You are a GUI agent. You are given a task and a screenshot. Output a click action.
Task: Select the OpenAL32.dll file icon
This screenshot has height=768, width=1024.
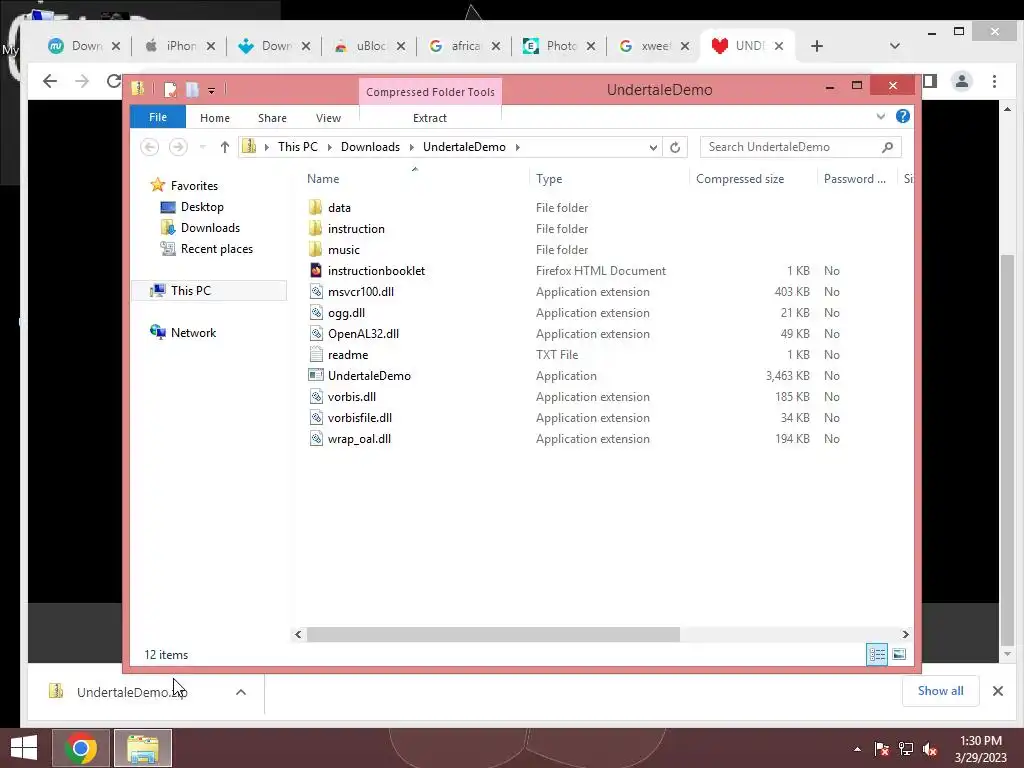click(x=315, y=334)
